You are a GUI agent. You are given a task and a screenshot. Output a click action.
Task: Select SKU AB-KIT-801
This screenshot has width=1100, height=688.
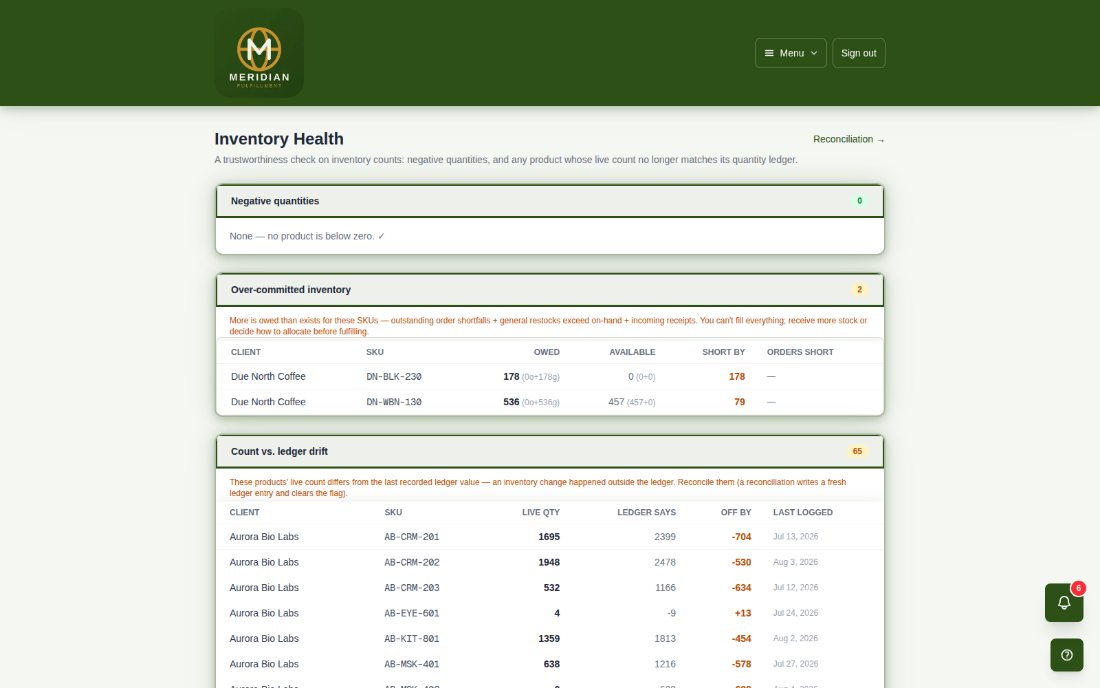coord(412,639)
